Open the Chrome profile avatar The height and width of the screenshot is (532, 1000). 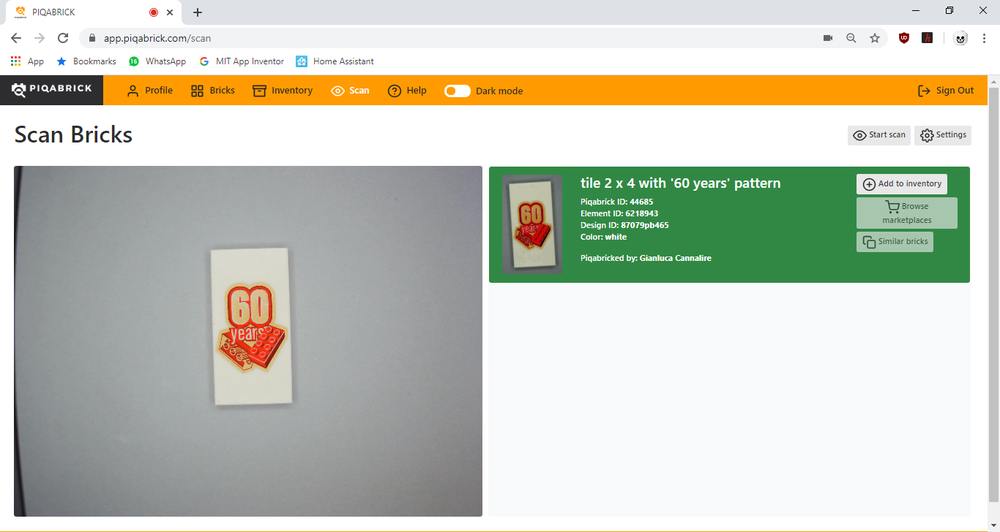point(960,38)
